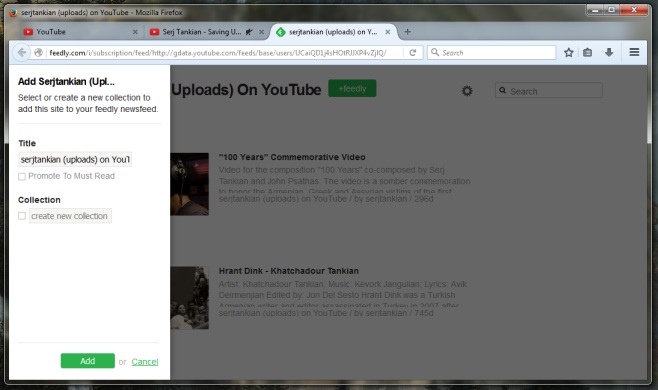Click the Firefox Search box
Screen dimensions: 658x390
click(491, 52)
